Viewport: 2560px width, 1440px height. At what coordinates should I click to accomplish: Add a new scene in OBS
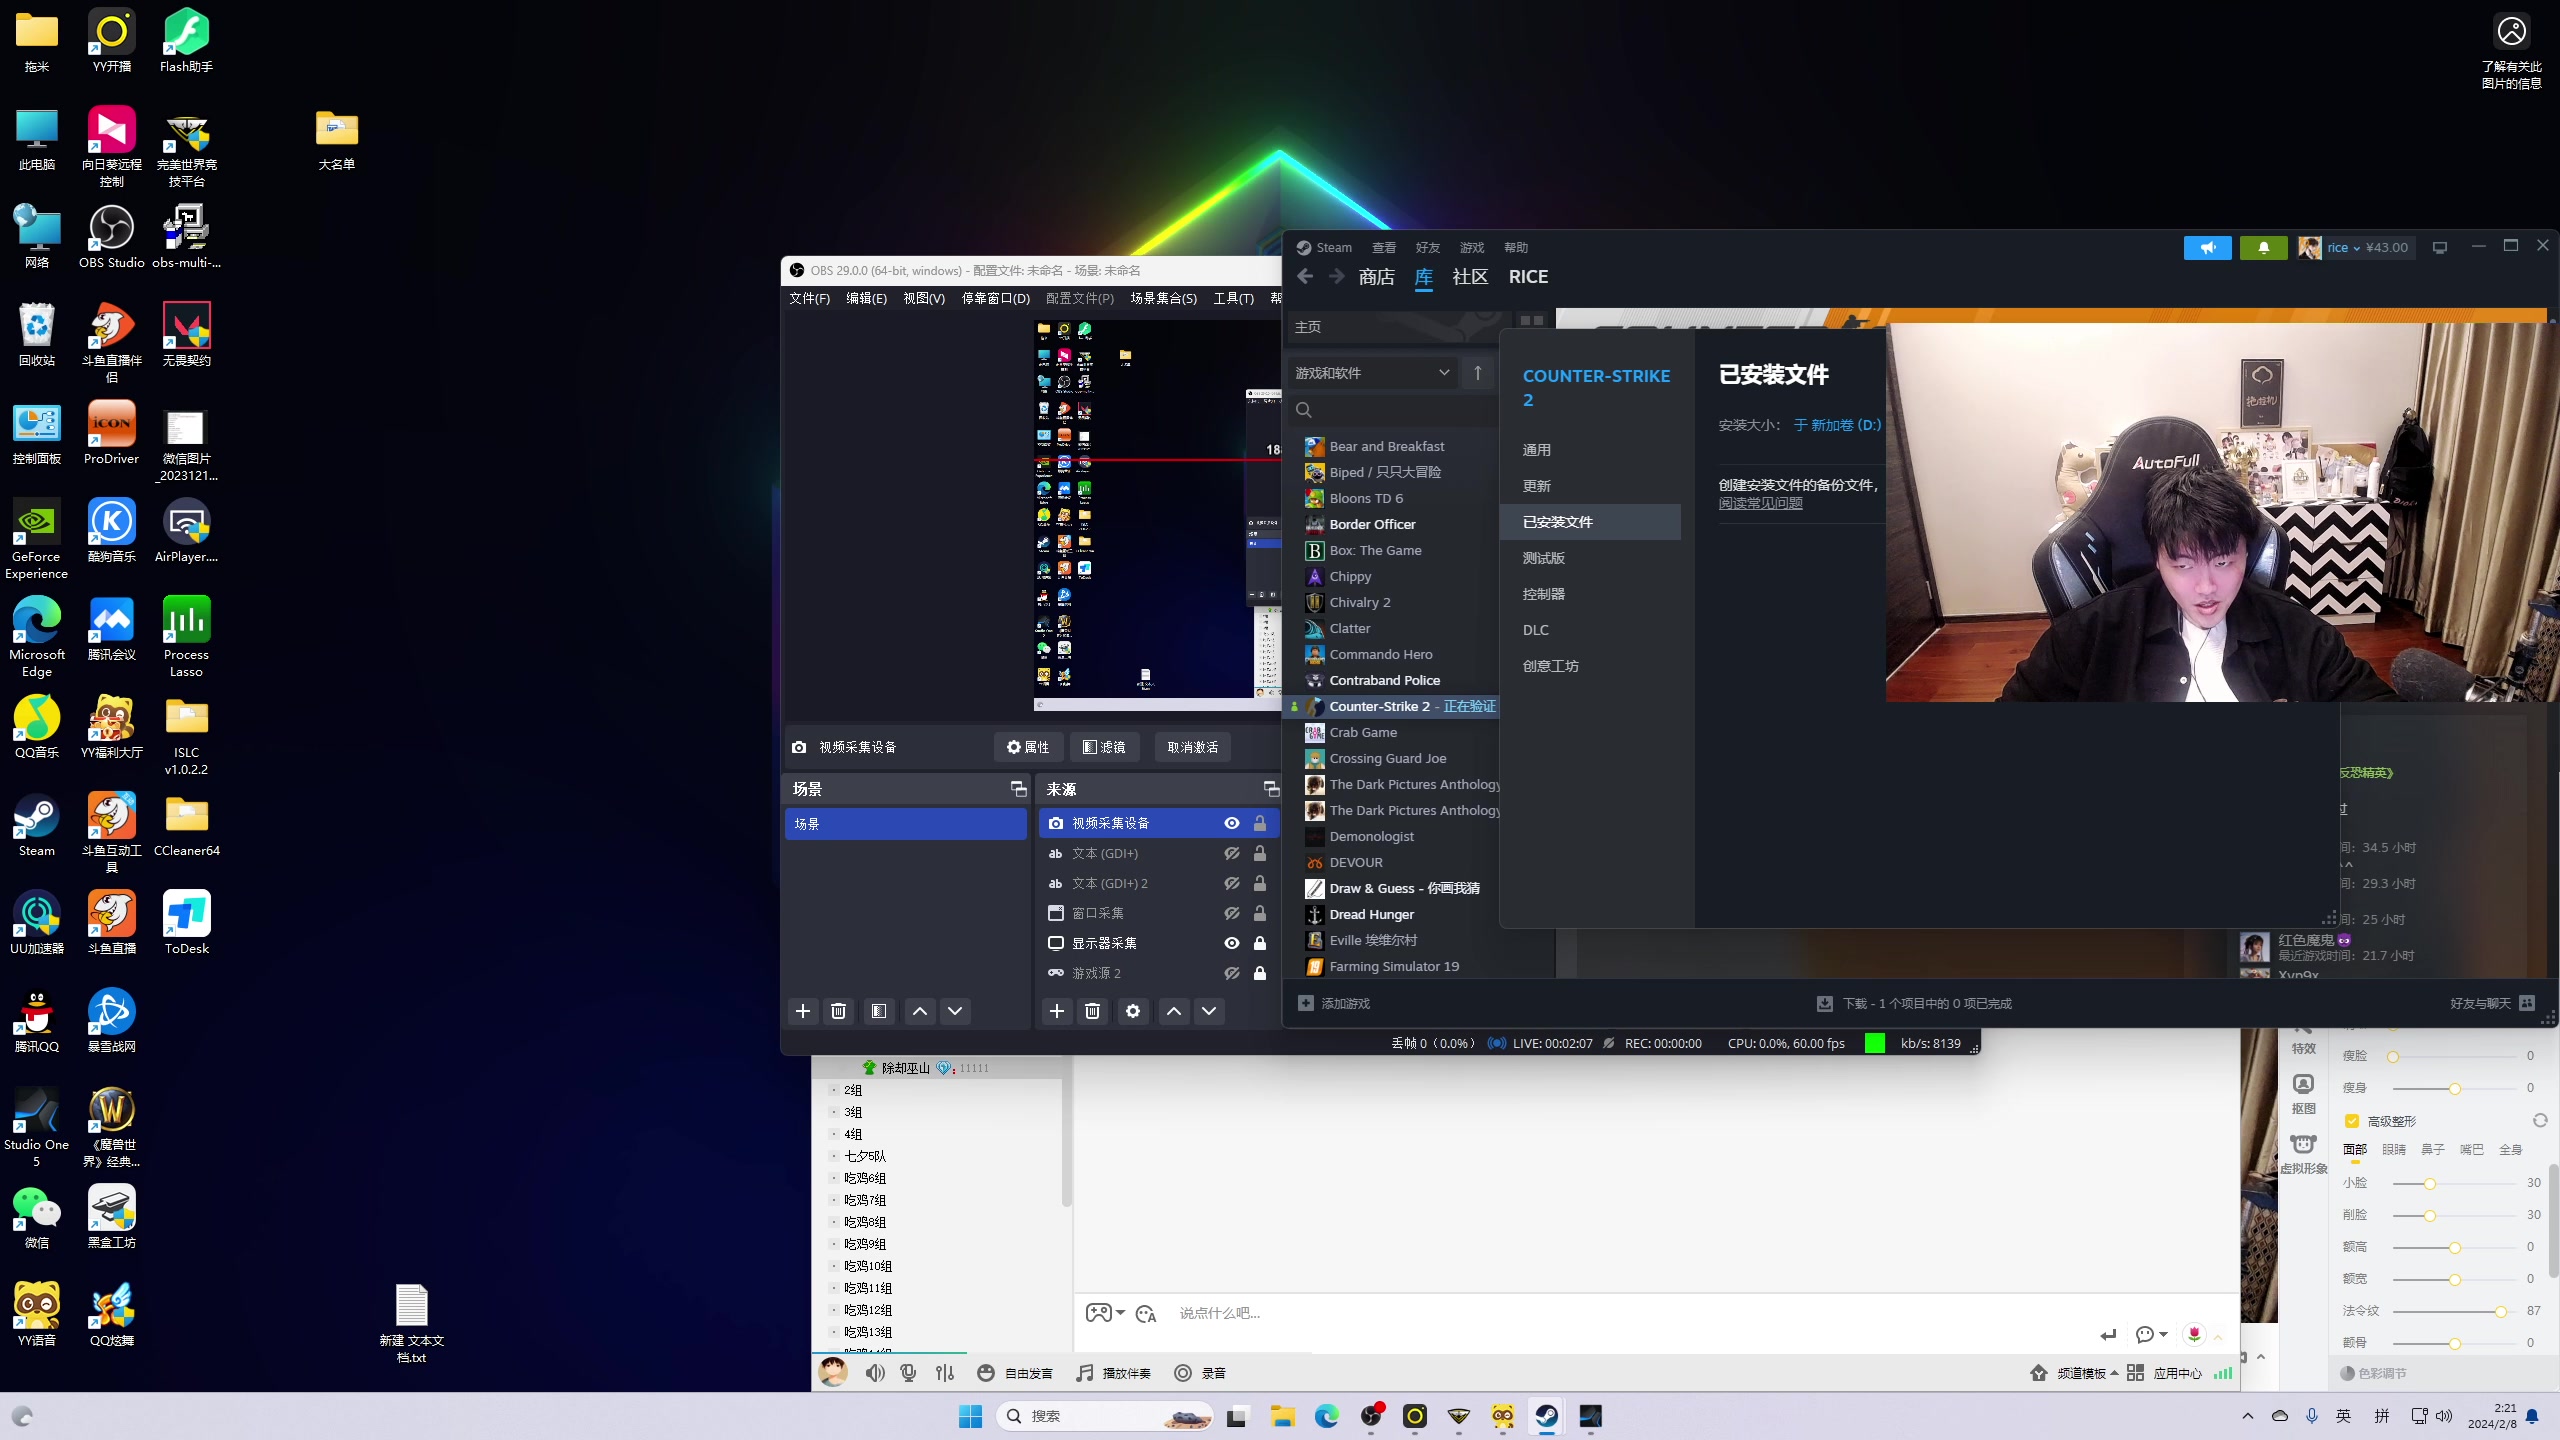pyautogui.click(x=803, y=1011)
